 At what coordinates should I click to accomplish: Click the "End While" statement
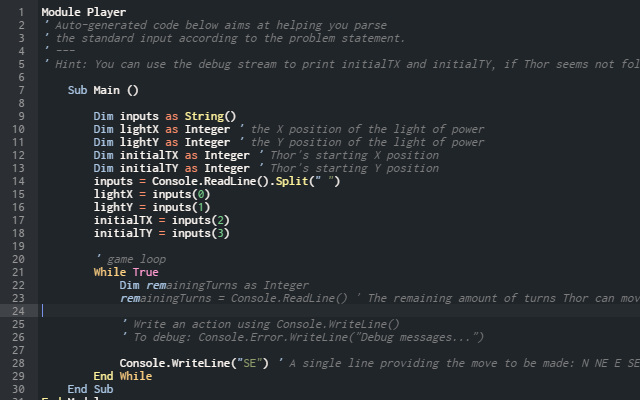[x=122, y=376]
